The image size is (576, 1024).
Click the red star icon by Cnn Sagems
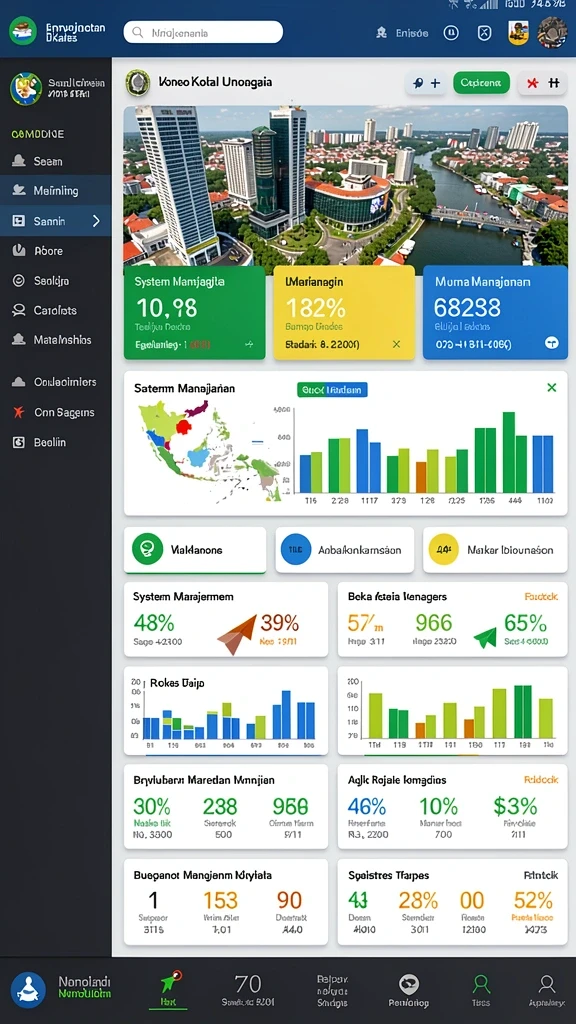coord(19,412)
